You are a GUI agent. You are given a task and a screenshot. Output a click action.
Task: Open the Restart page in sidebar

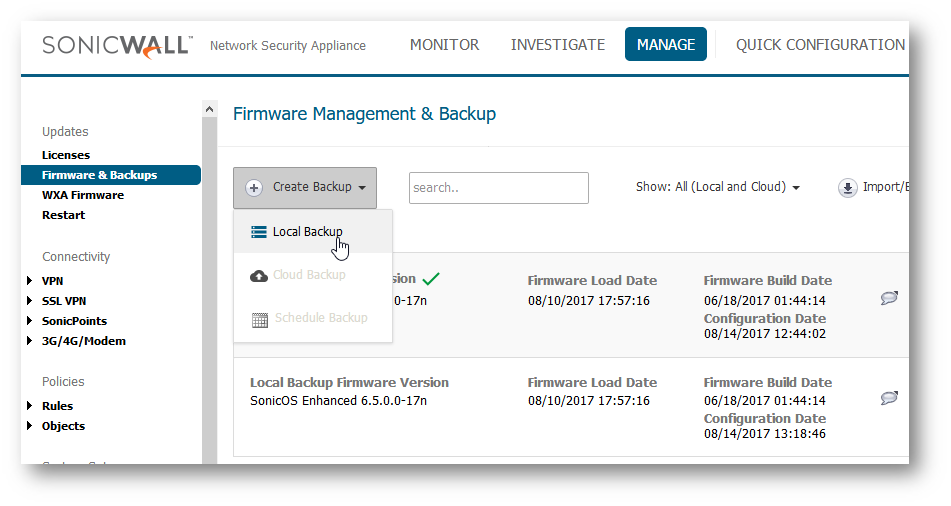point(63,215)
